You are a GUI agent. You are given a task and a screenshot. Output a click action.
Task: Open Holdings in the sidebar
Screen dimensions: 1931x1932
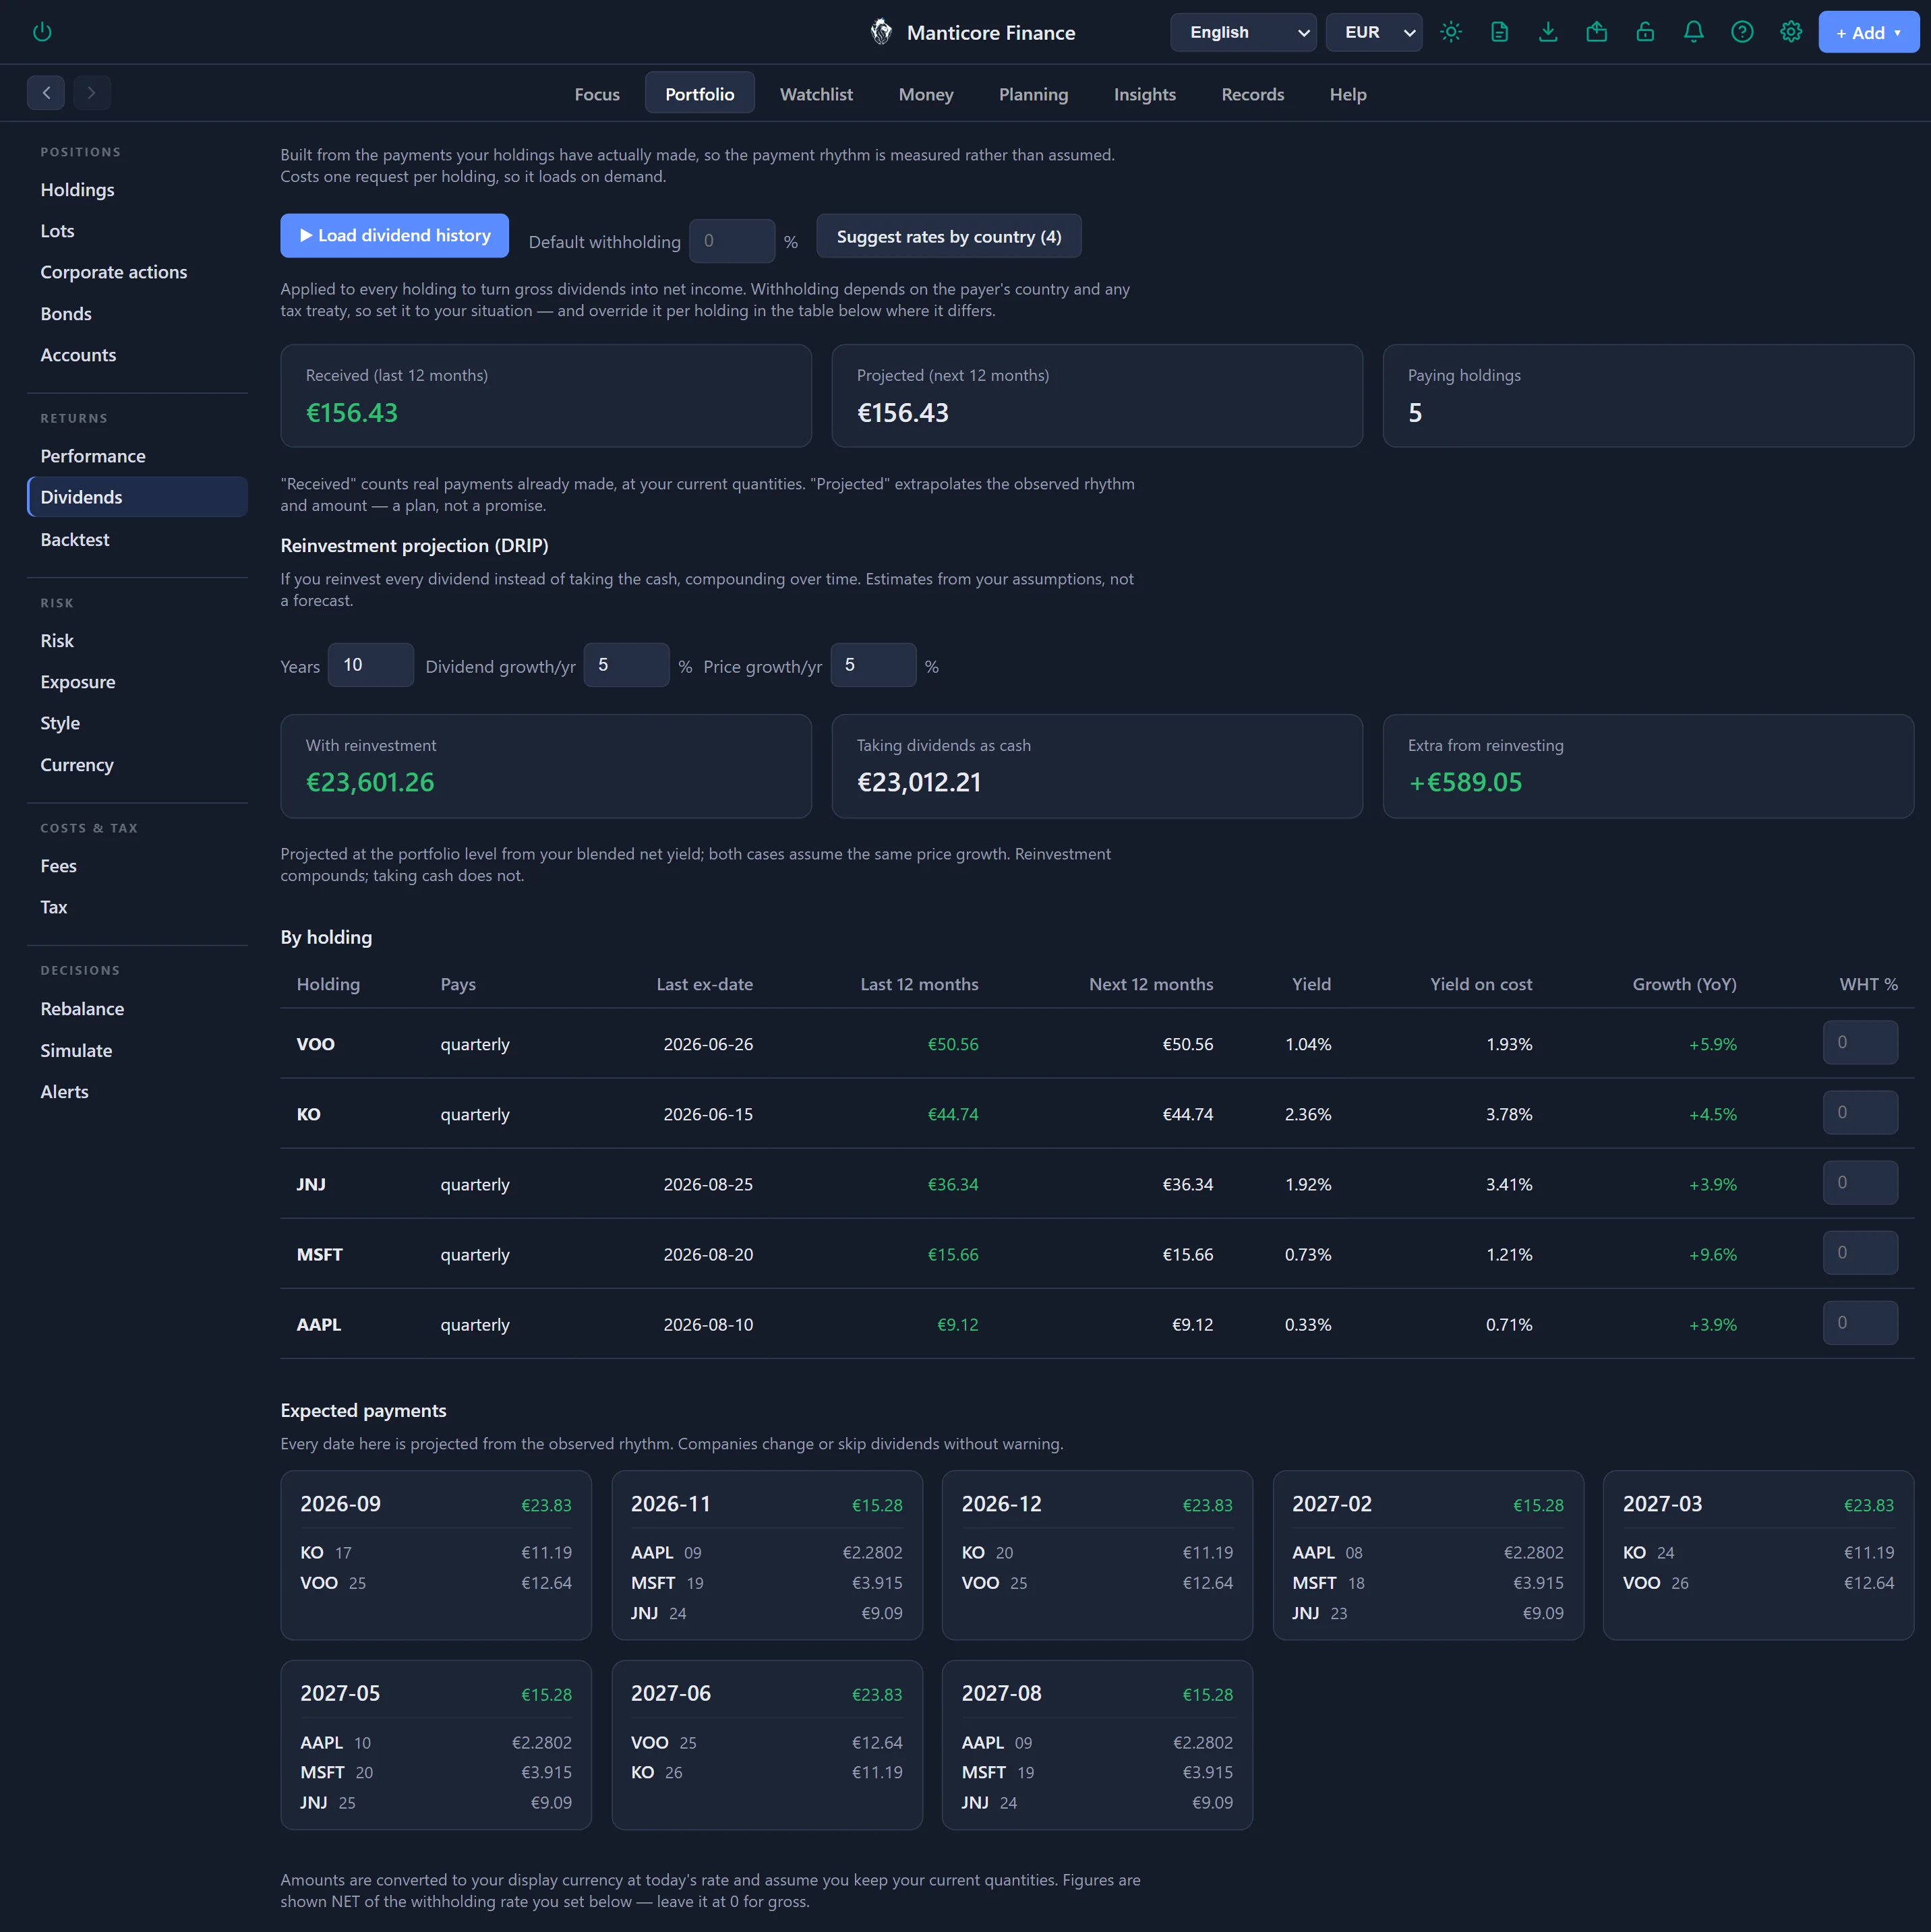[137, 190]
